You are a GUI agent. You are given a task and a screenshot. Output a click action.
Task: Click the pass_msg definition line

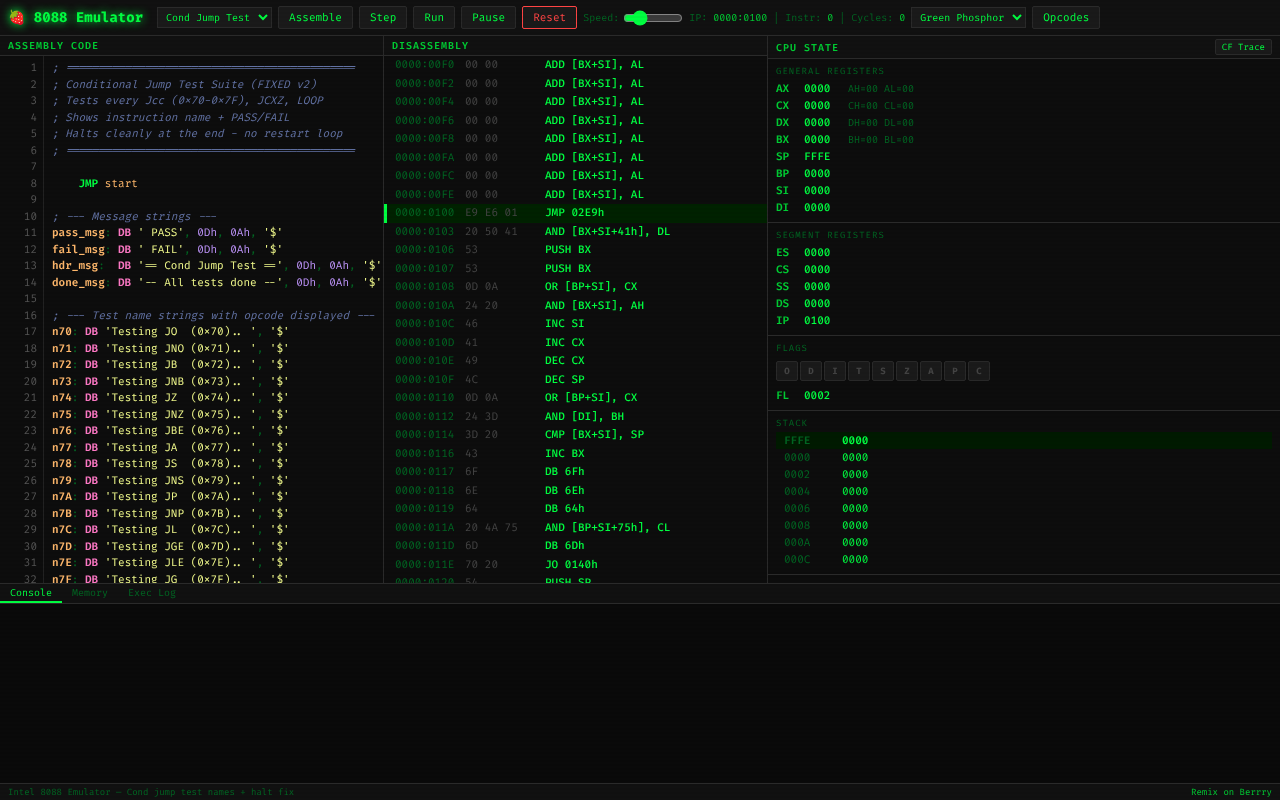[167, 233]
